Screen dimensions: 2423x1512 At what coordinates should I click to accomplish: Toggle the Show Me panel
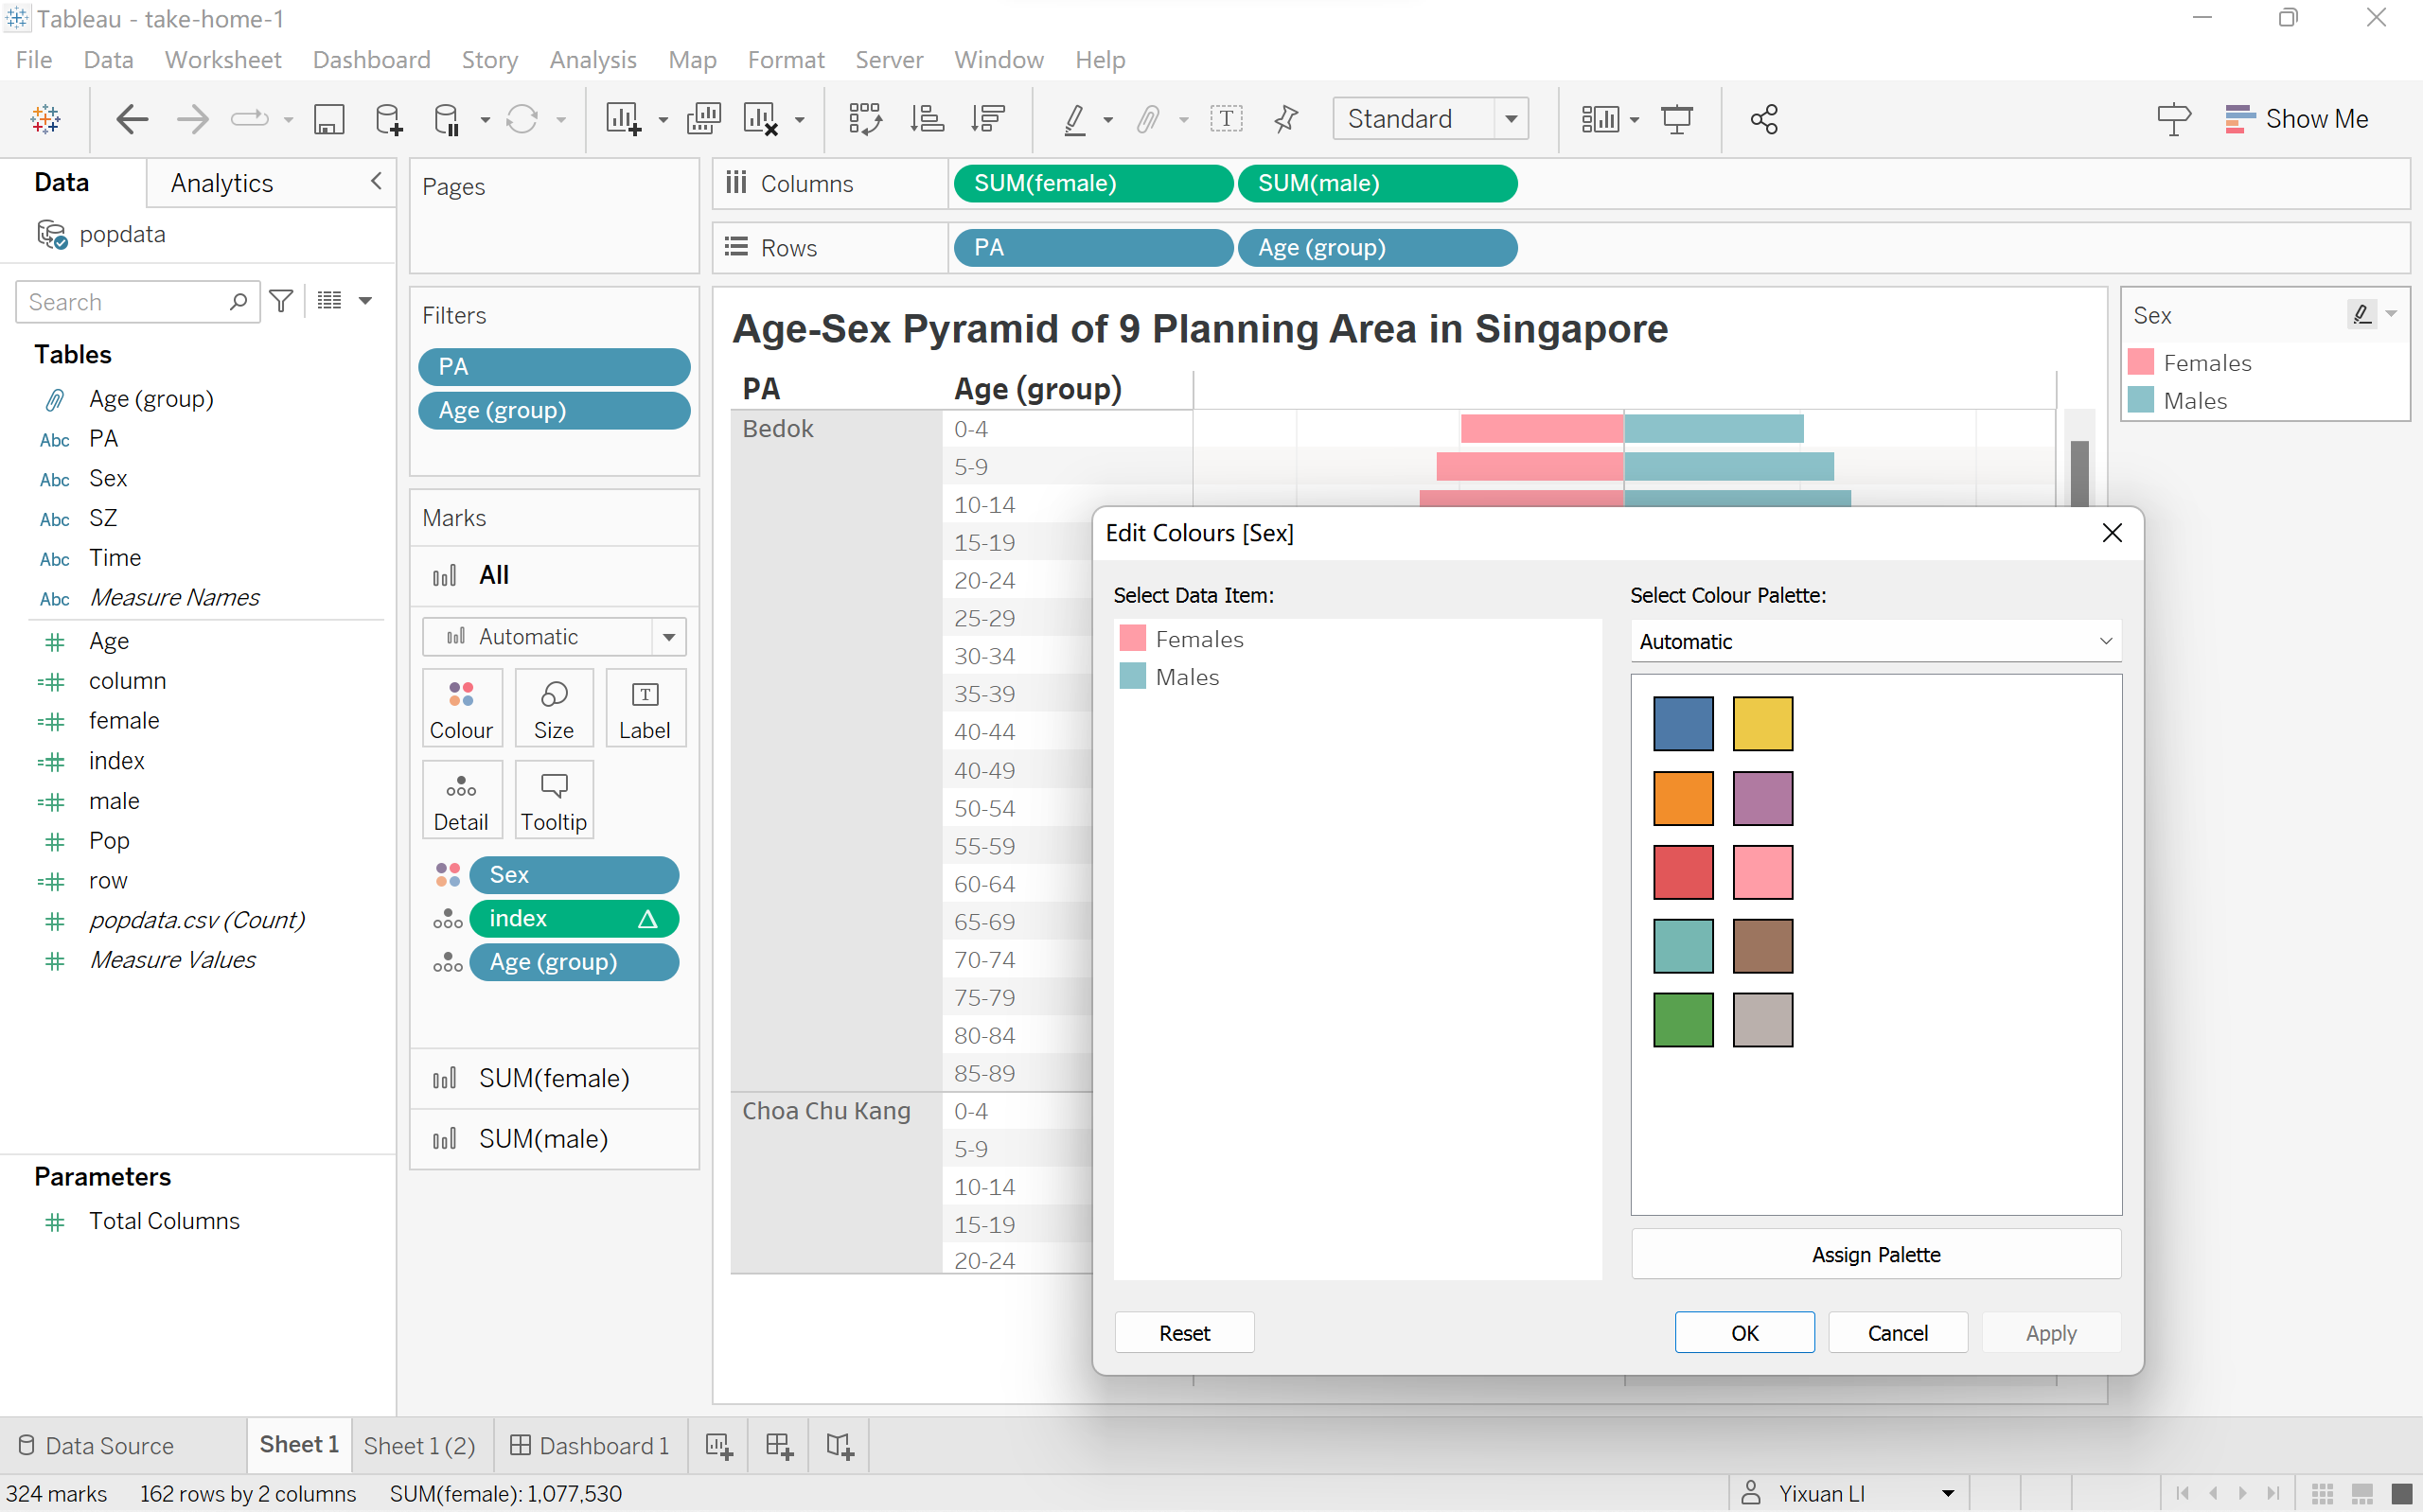tap(2296, 119)
